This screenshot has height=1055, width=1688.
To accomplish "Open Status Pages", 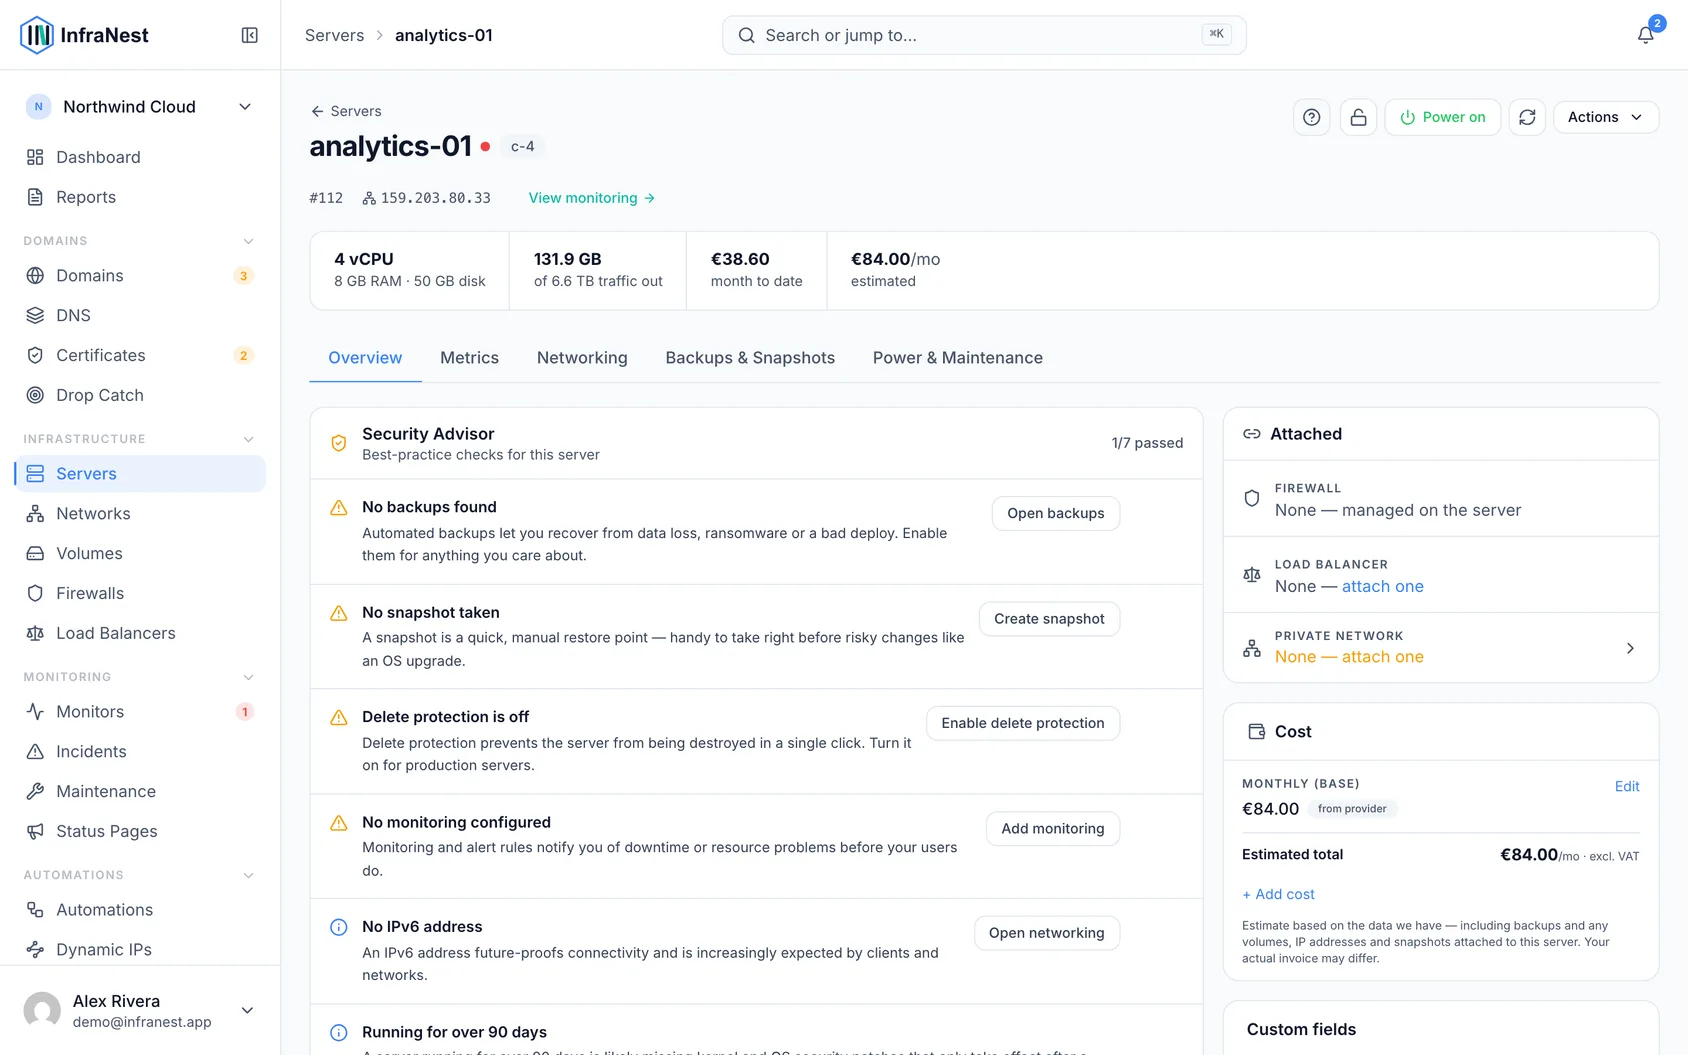I will coord(140,831).
